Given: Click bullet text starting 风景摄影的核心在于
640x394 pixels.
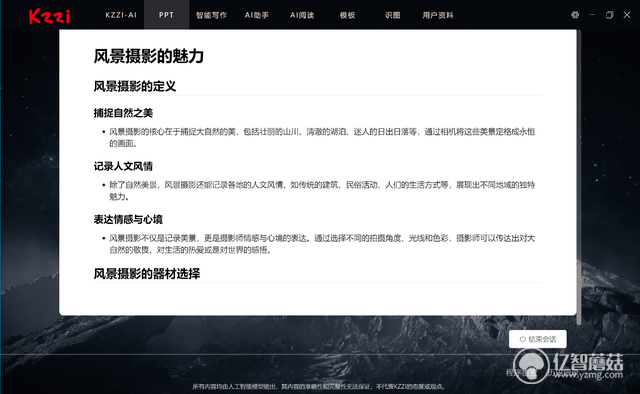Looking at the screenshot, I should pyautogui.click(x=322, y=138).
